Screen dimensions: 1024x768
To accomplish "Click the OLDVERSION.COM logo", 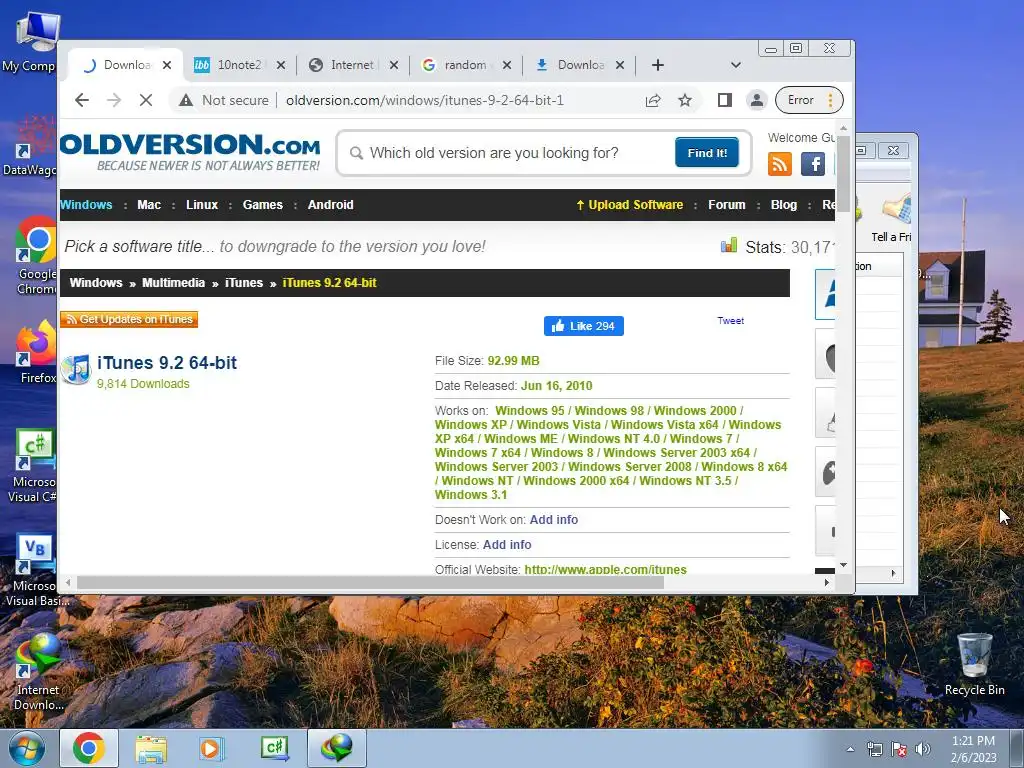I will [x=191, y=152].
